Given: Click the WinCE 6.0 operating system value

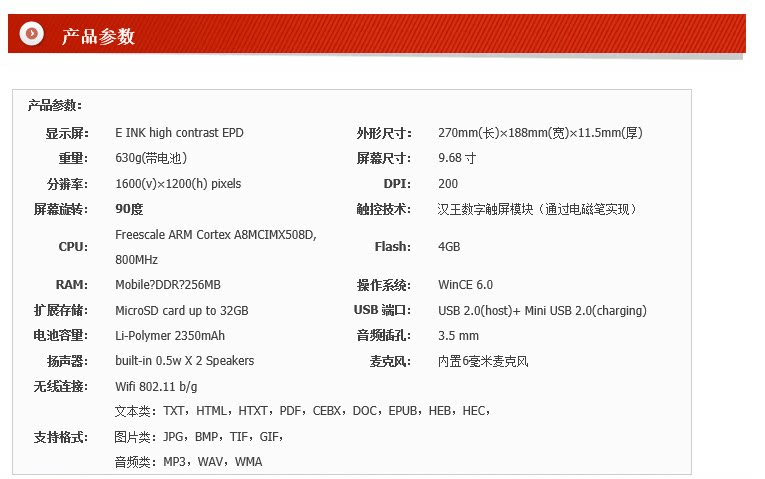Looking at the screenshot, I should (x=465, y=285).
